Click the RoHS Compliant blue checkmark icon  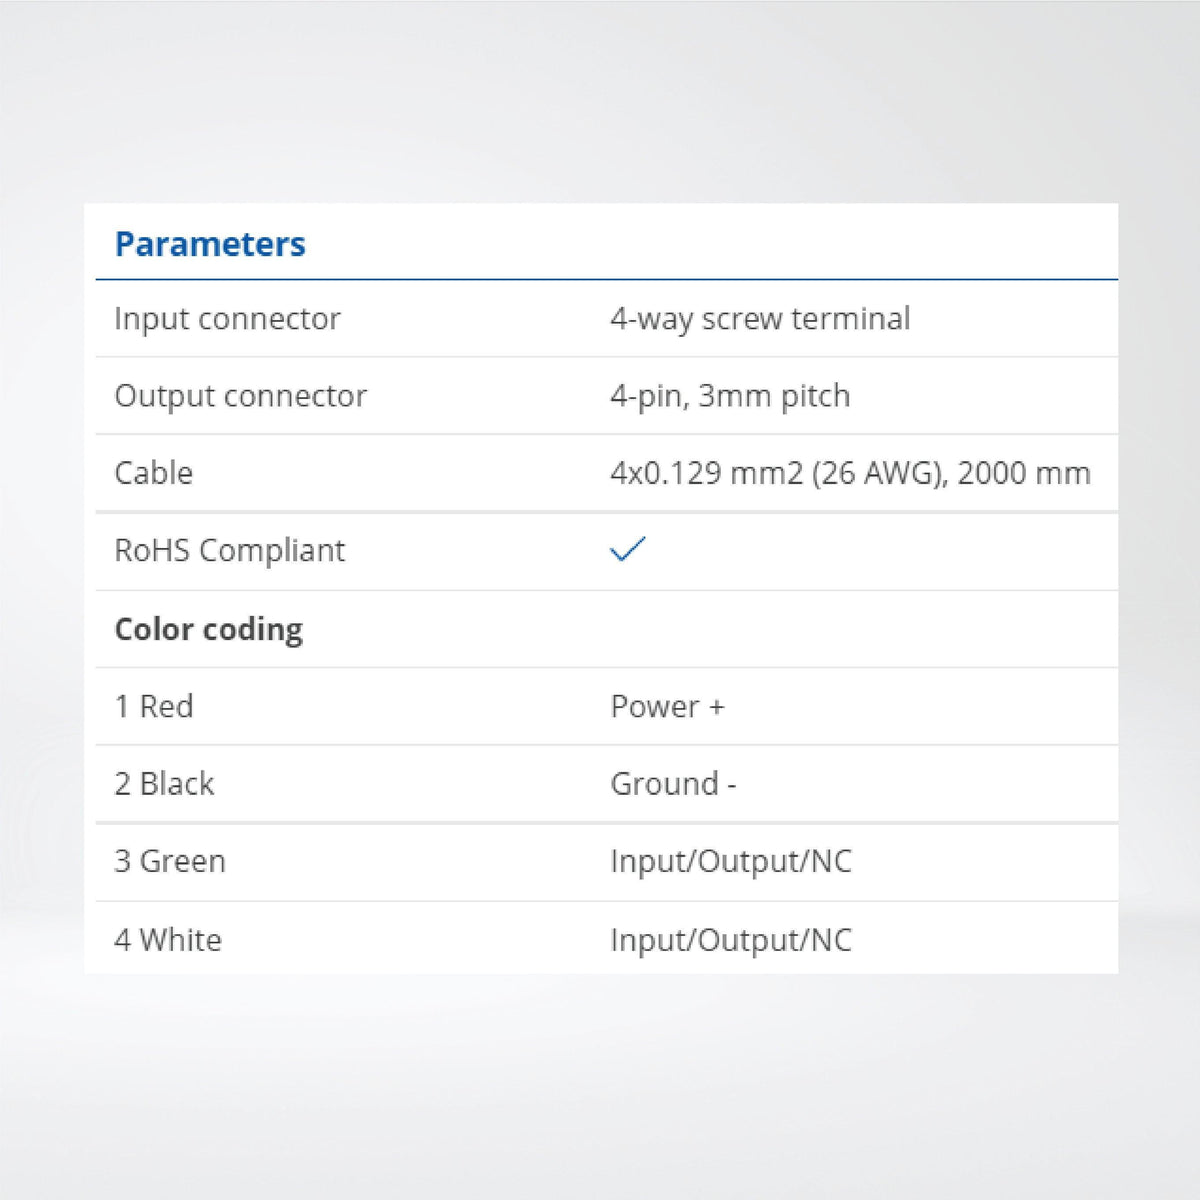pyautogui.click(x=628, y=549)
